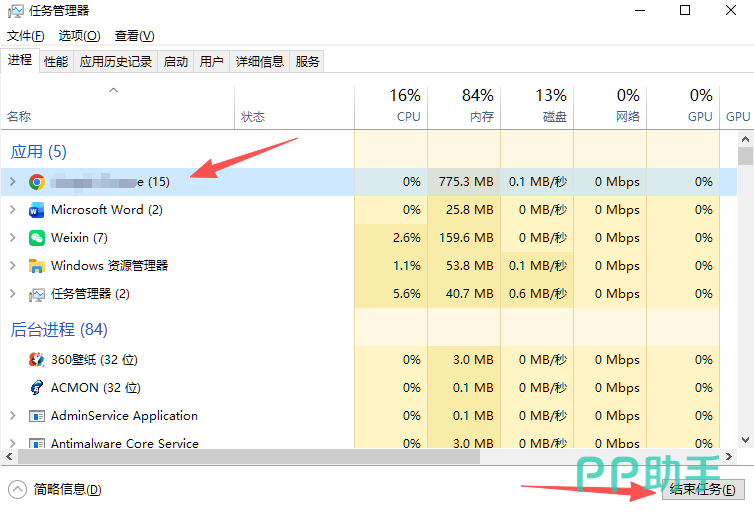Viewport: 754px width, 514px height.
Task: Click the vertical scrollbar down arrow
Action: [745, 440]
